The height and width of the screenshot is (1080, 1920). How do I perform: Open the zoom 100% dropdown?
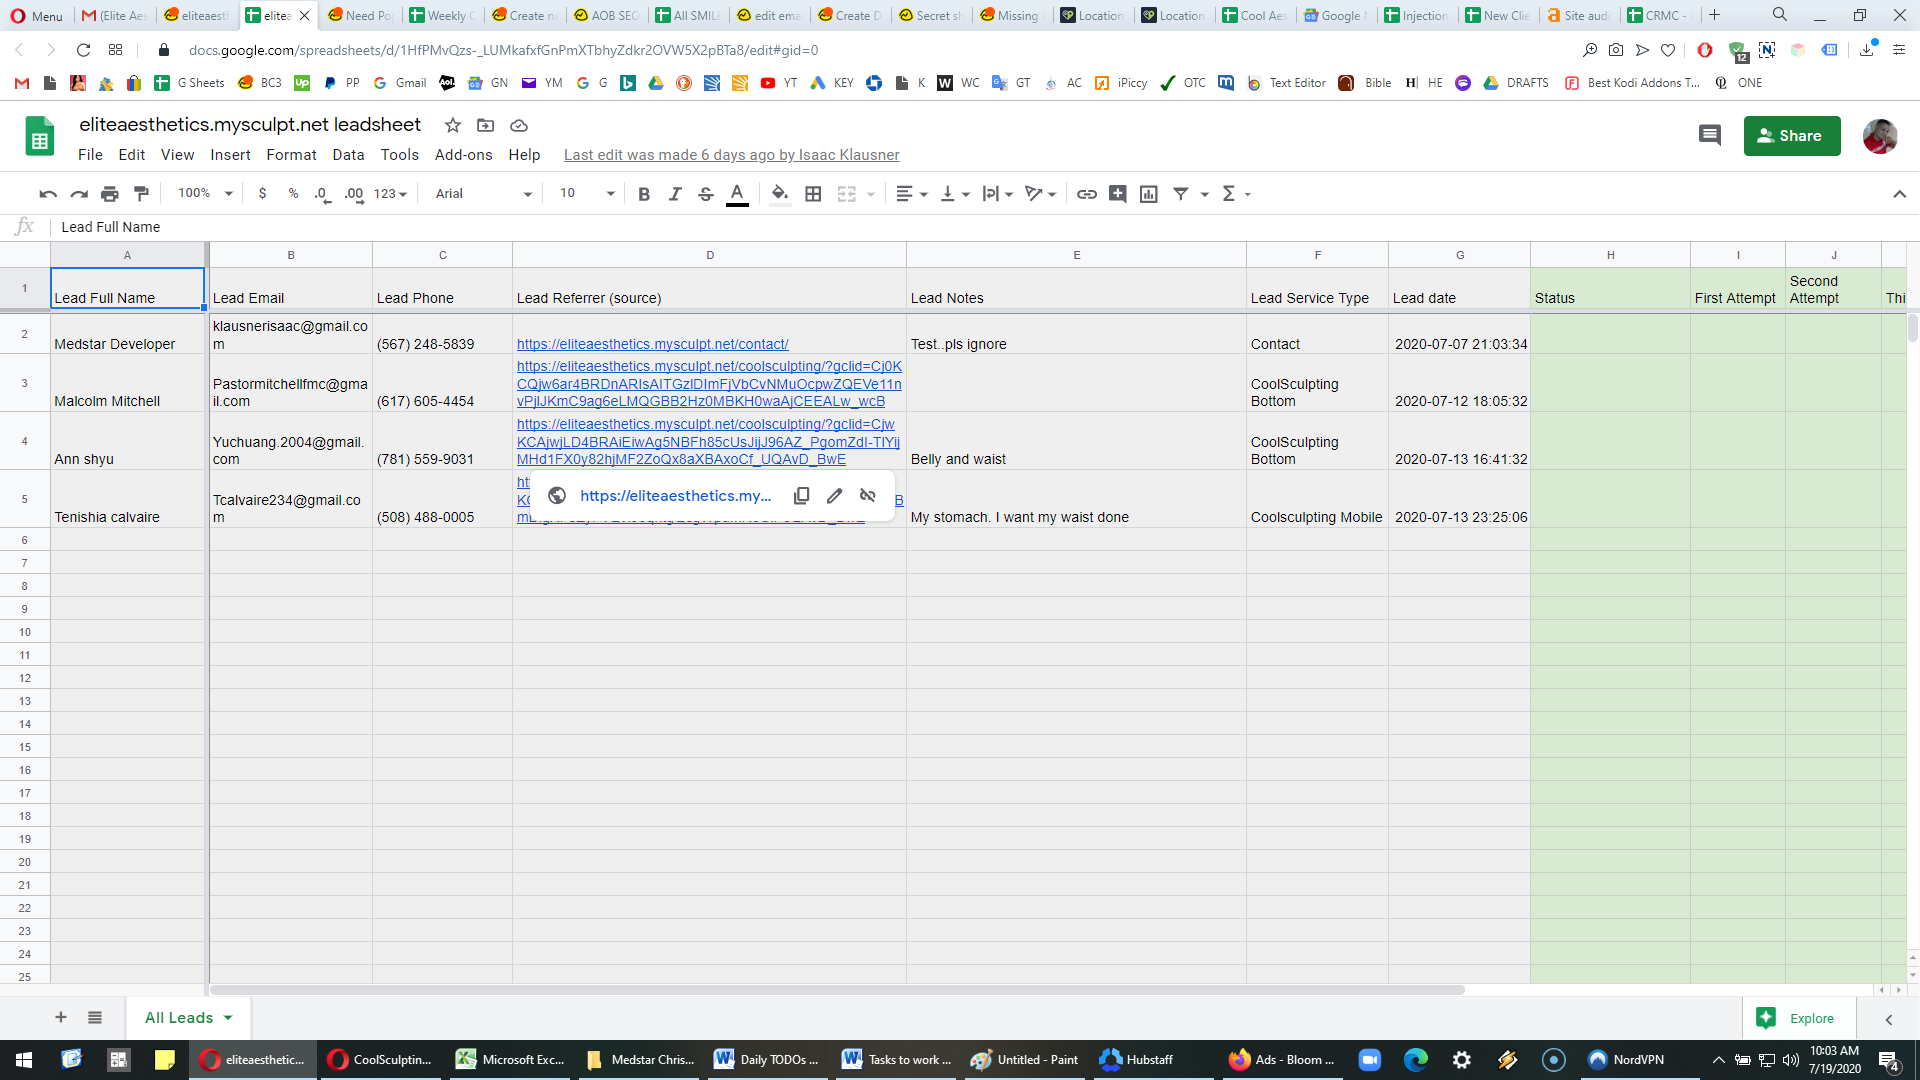pos(205,194)
